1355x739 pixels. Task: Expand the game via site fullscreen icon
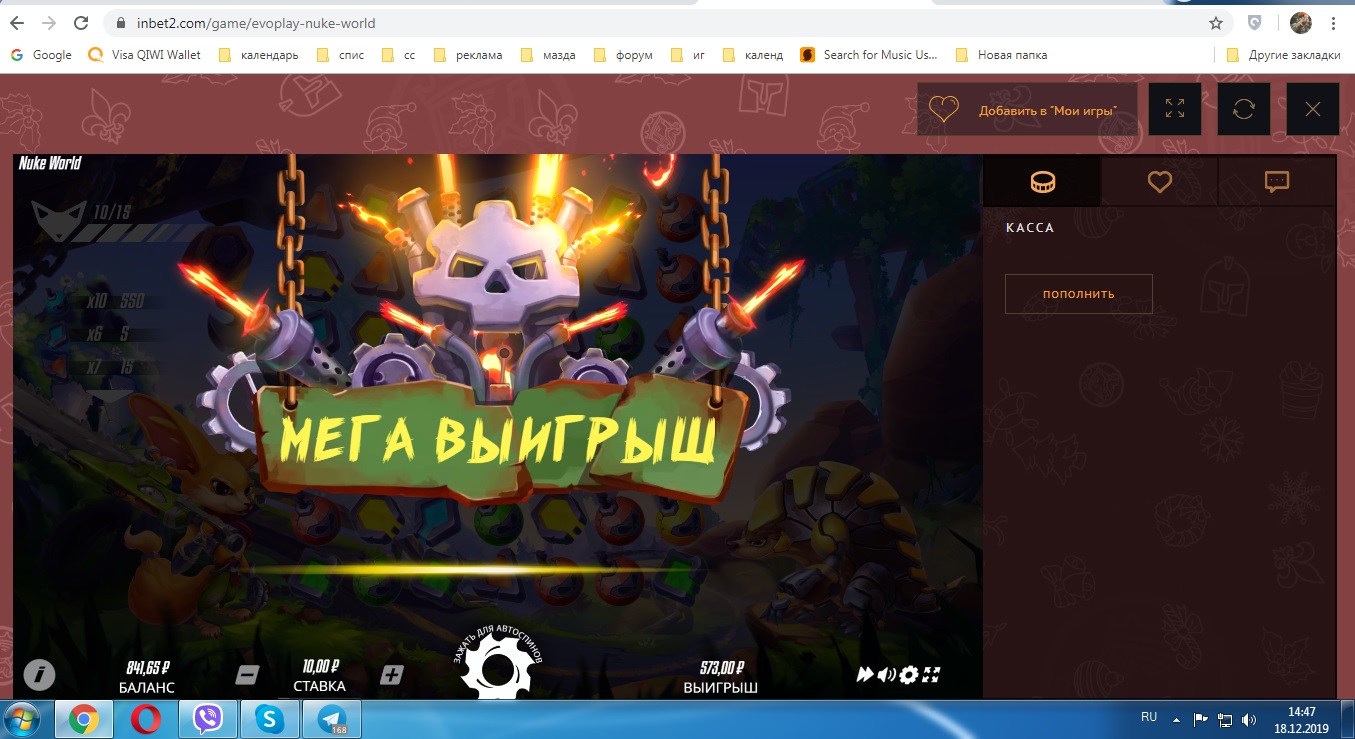tap(1175, 109)
